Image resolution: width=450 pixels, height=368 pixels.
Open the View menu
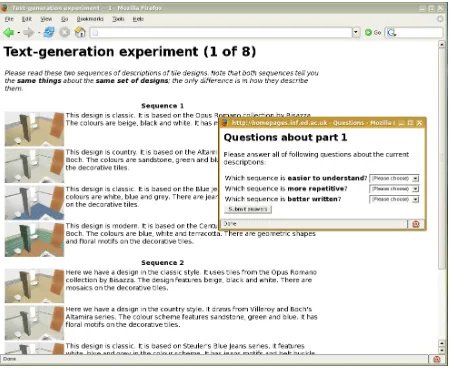point(46,19)
